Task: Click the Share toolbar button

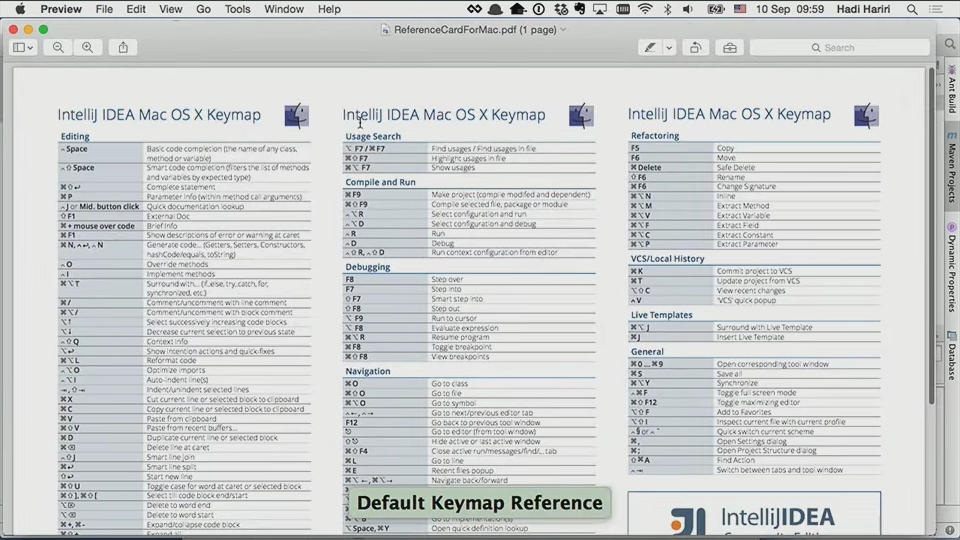Action: [x=123, y=47]
